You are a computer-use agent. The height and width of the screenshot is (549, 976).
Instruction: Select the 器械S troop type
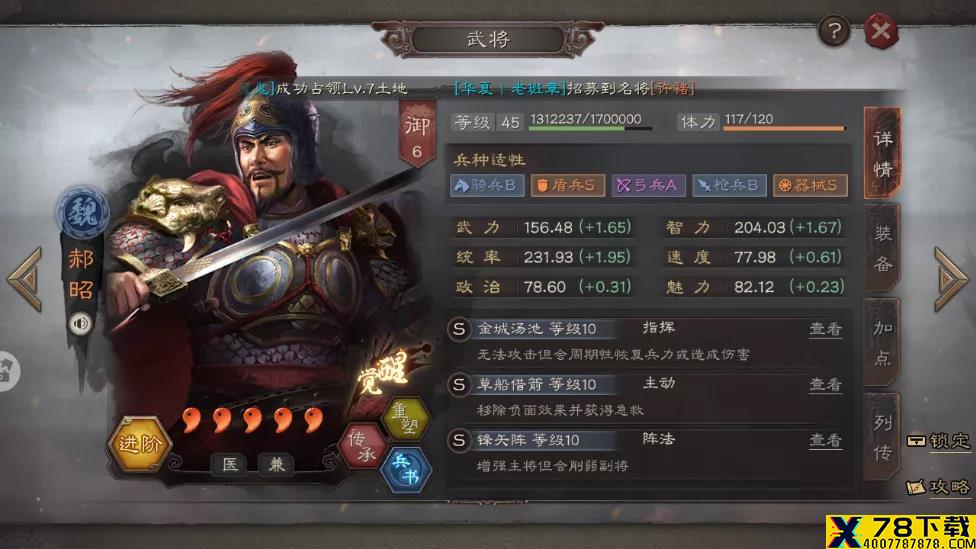810,185
